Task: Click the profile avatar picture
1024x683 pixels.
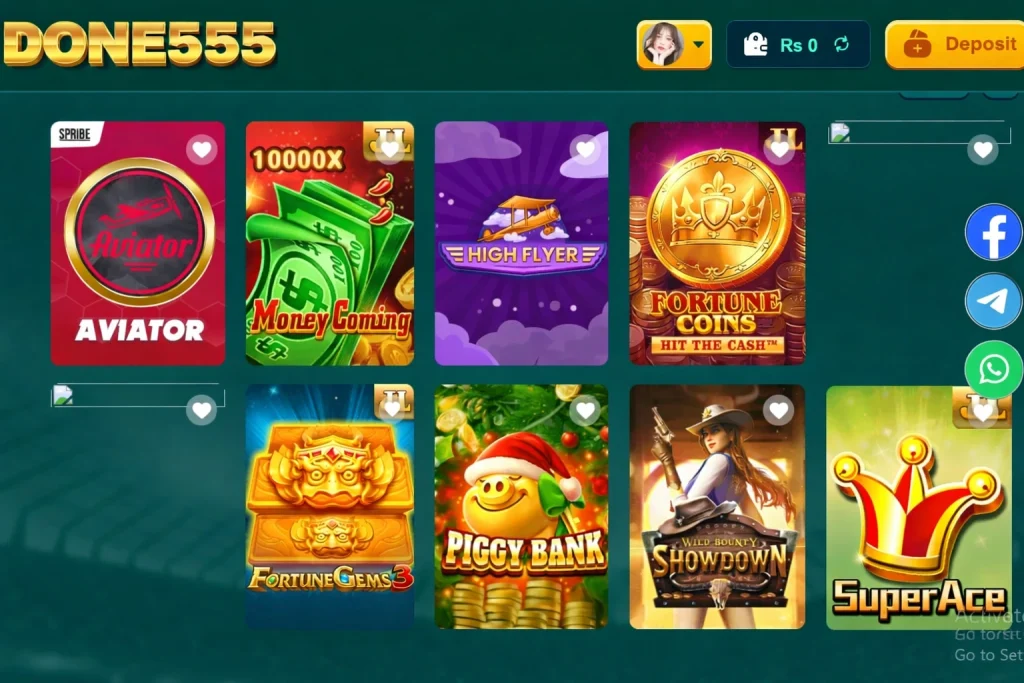Action: pos(662,44)
